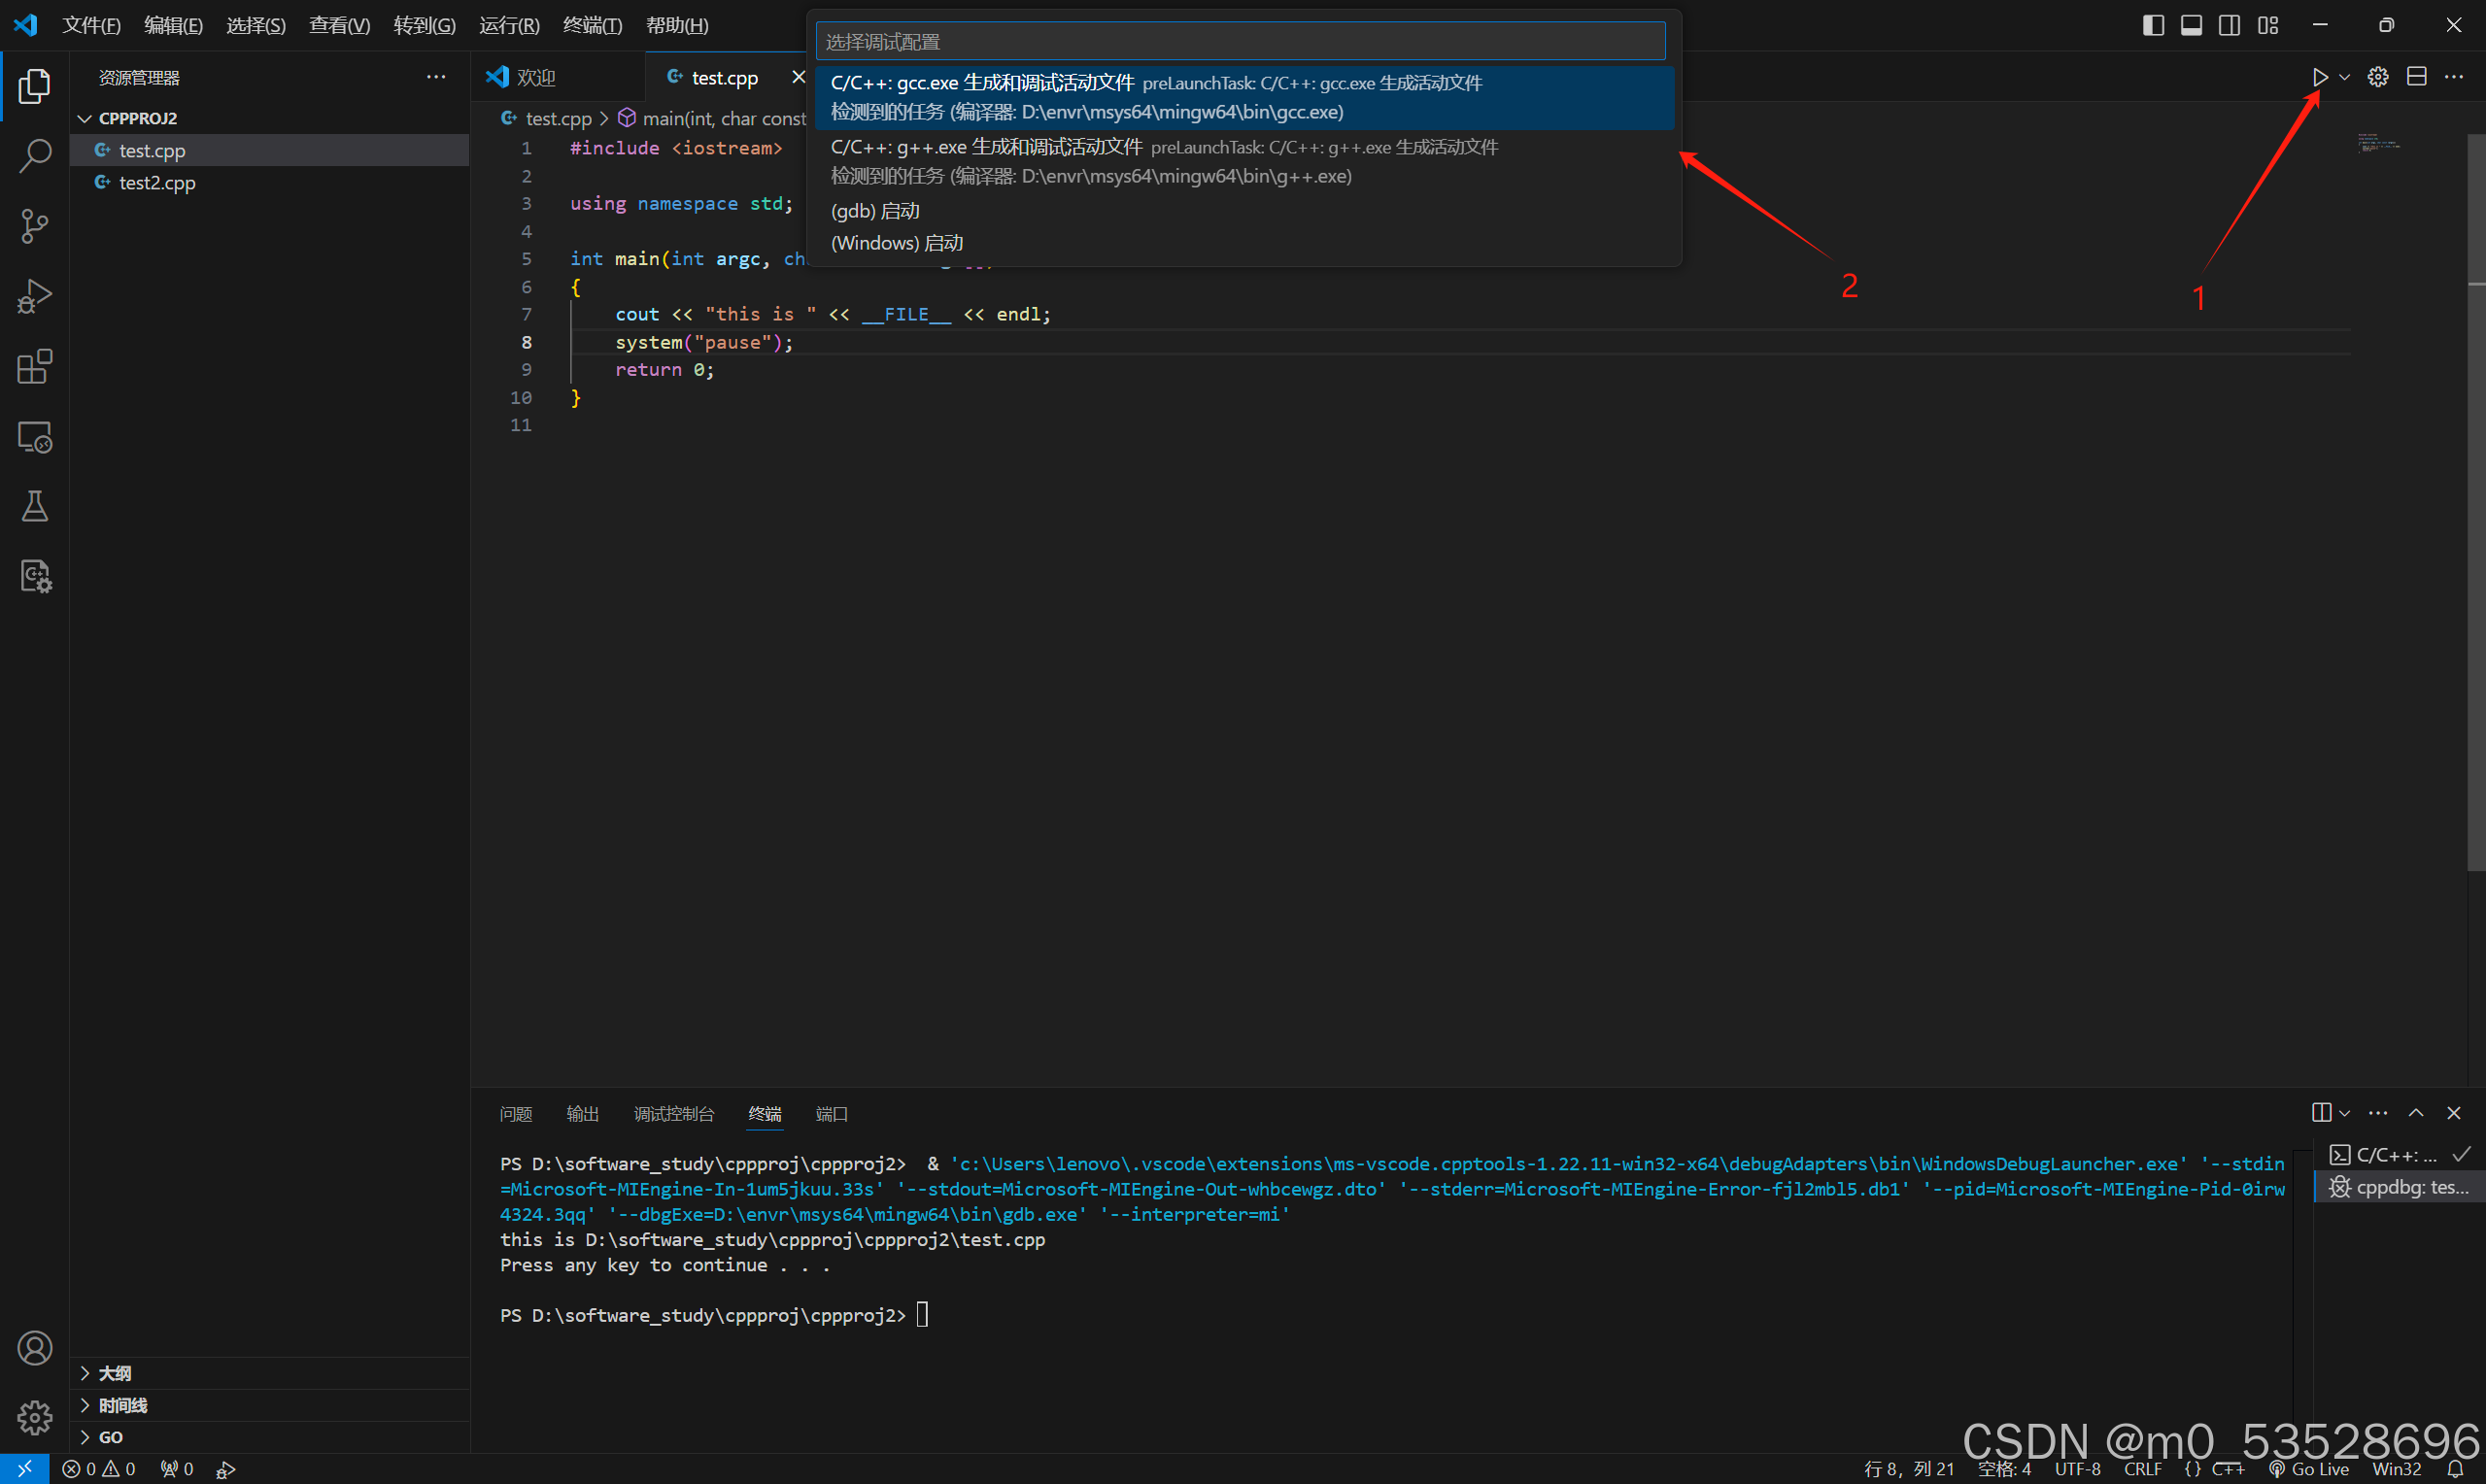The width and height of the screenshot is (2486, 1484).
Task: Toggle the bottom panel layout button
Action: tap(2191, 25)
